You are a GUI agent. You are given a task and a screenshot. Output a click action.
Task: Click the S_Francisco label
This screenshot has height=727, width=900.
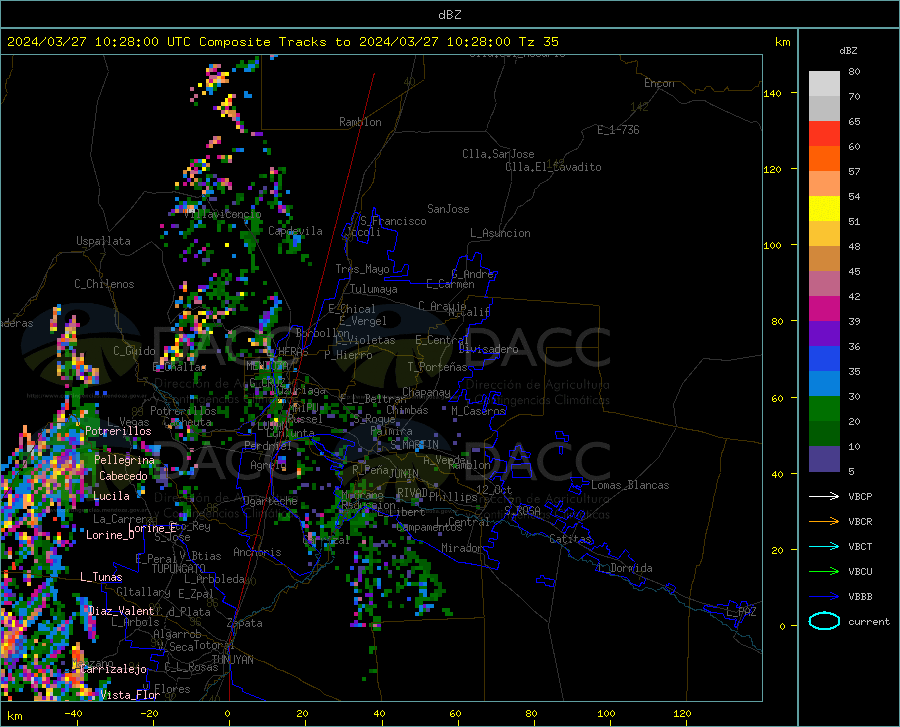point(393,221)
